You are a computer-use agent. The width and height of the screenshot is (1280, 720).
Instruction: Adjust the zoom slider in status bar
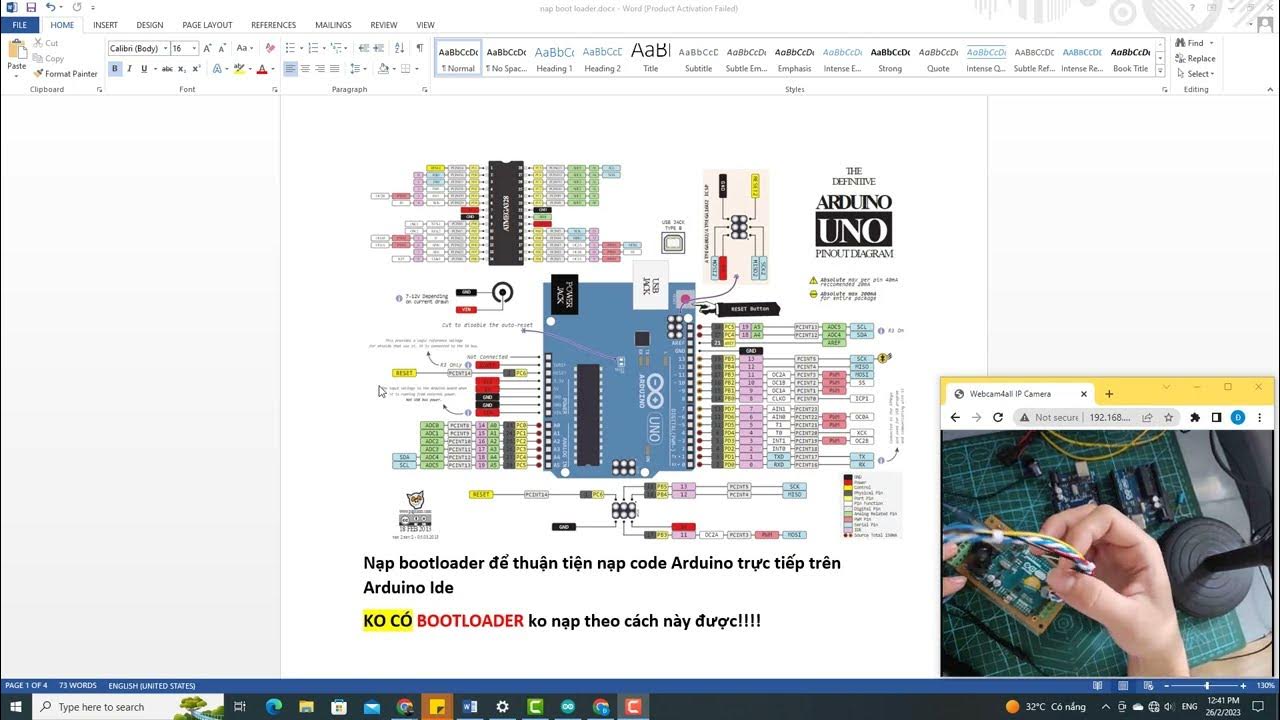1207,686
